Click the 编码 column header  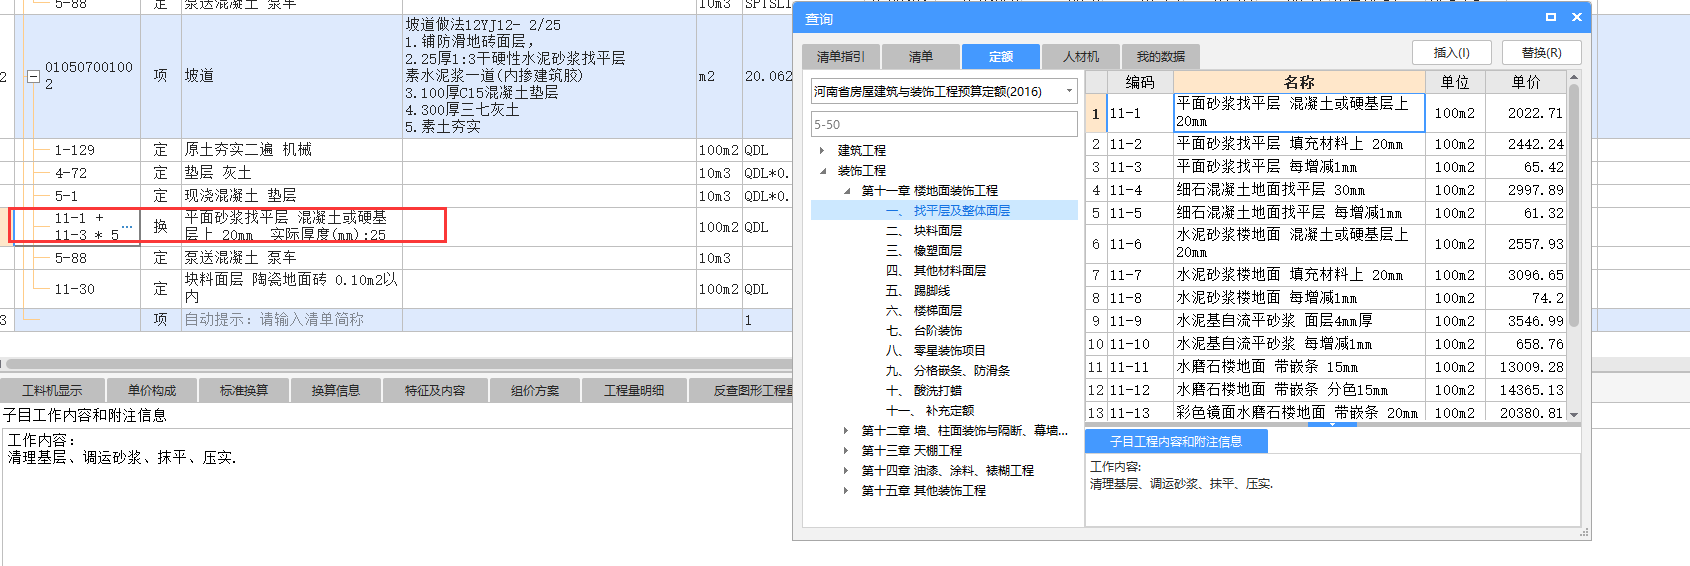click(1139, 82)
